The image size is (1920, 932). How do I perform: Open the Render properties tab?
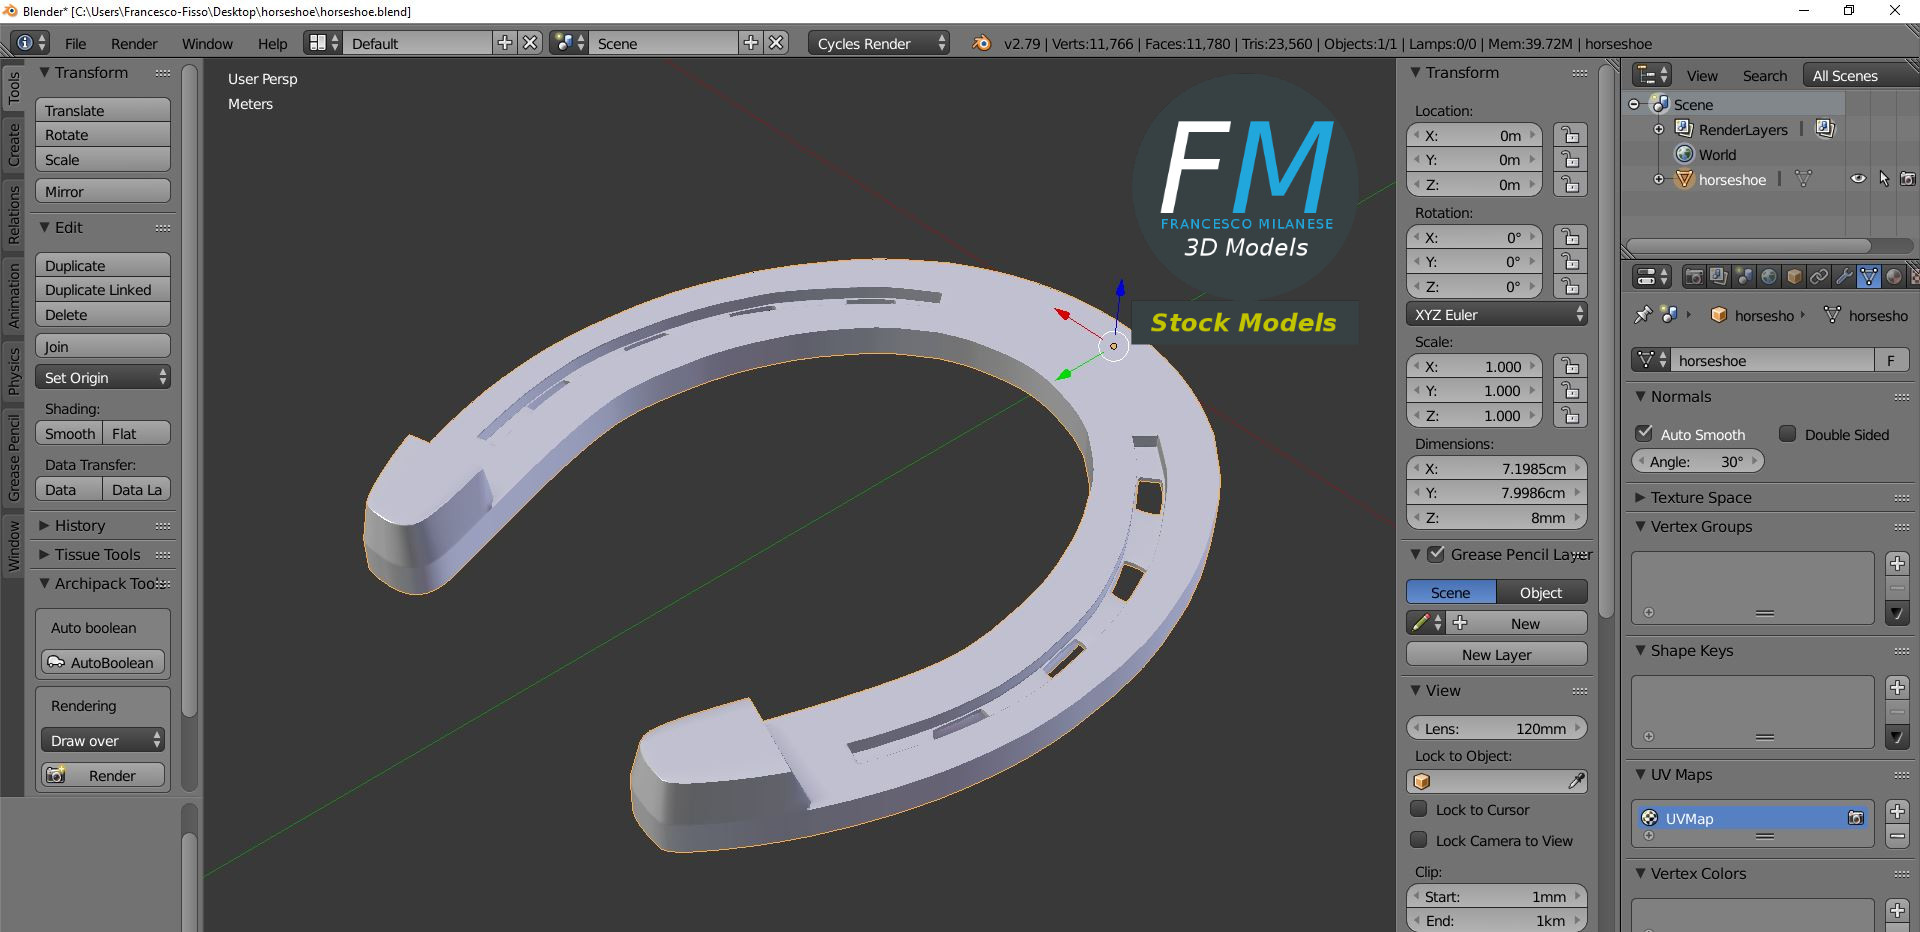(x=1694, y=276)
